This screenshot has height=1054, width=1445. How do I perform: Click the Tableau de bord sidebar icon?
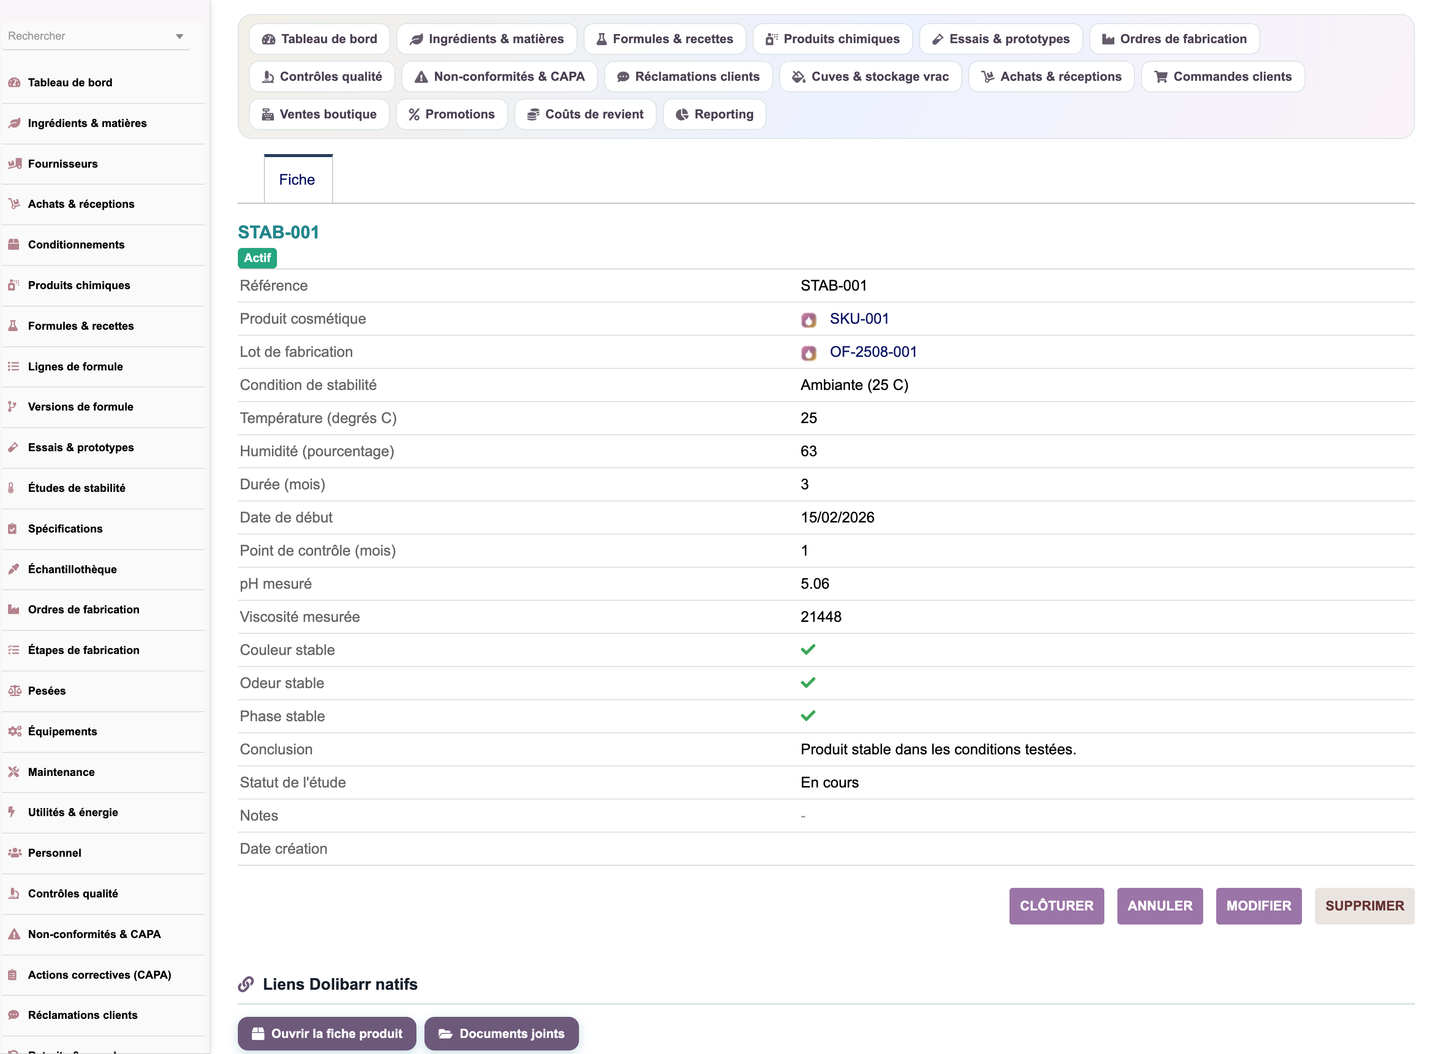(14, 83)
